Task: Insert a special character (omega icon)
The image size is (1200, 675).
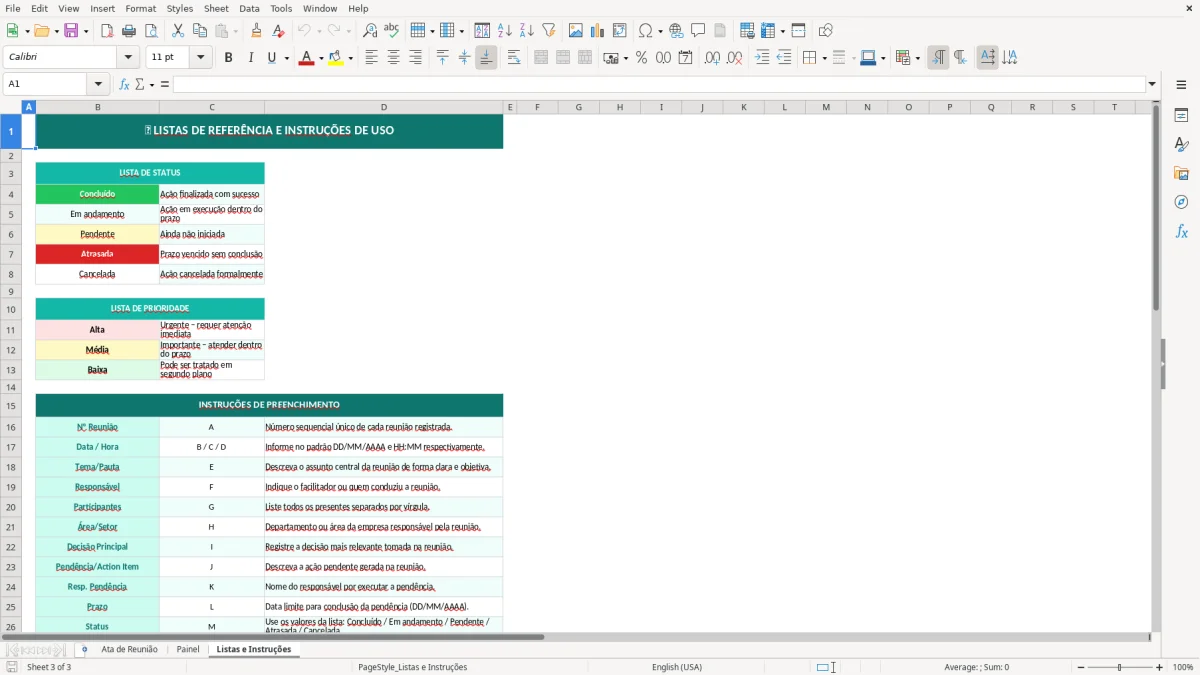Action: (x=645, y=31)
